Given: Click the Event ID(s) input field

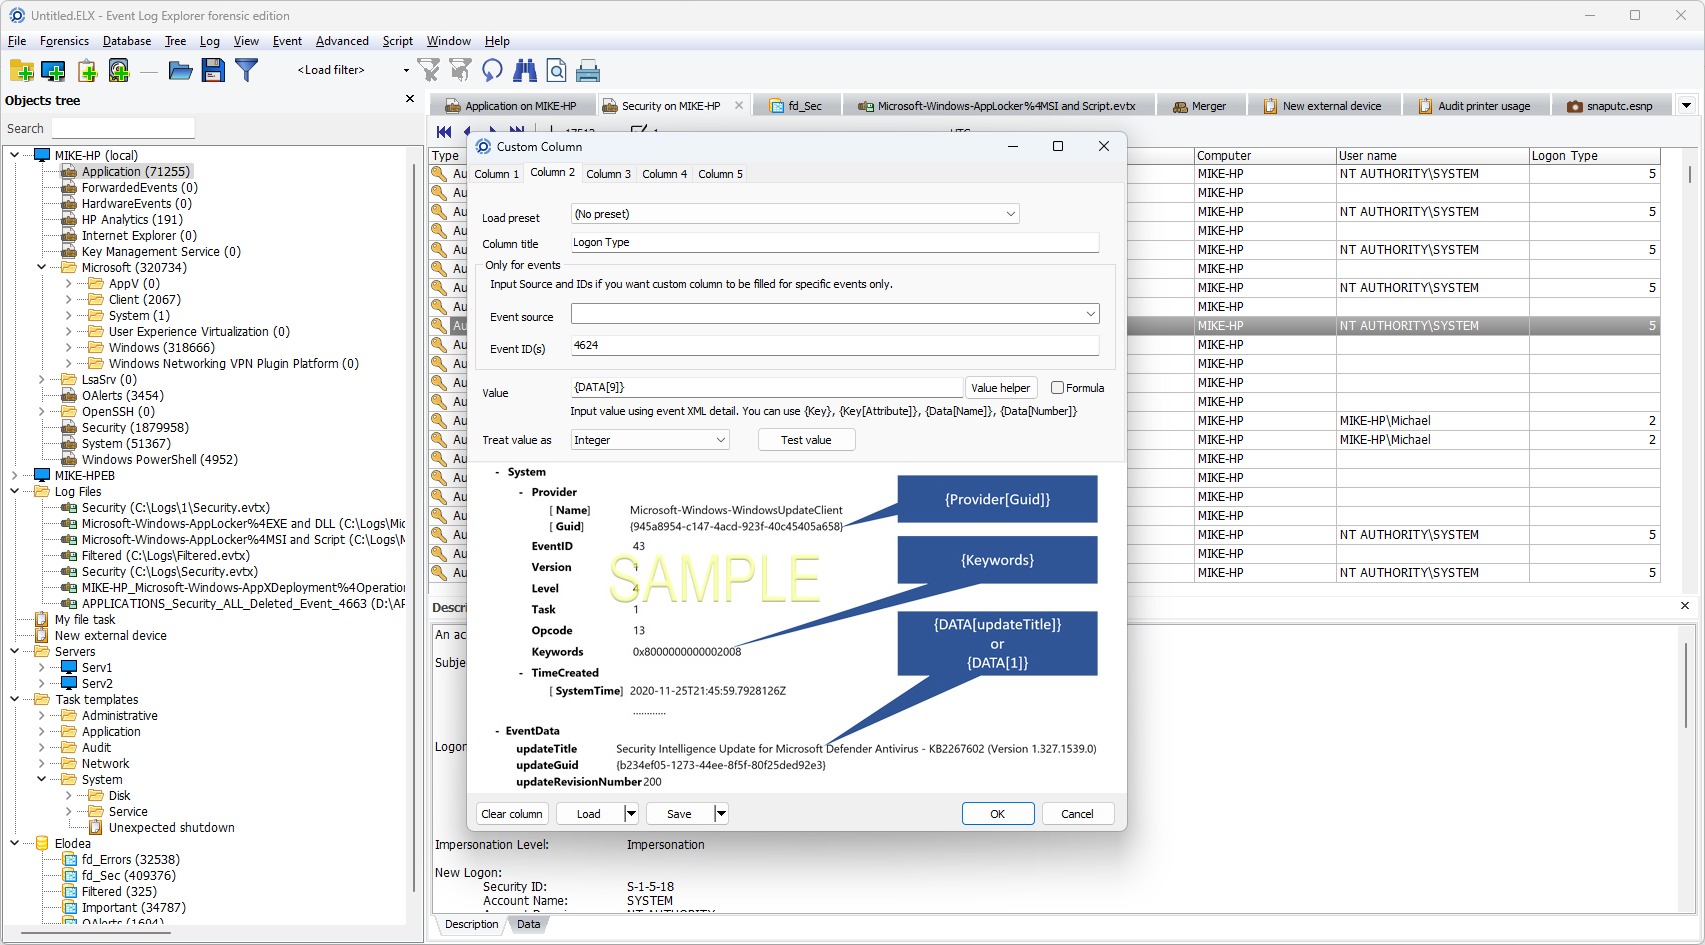Looking at the screenshot, I should click(x=835, y=345).
